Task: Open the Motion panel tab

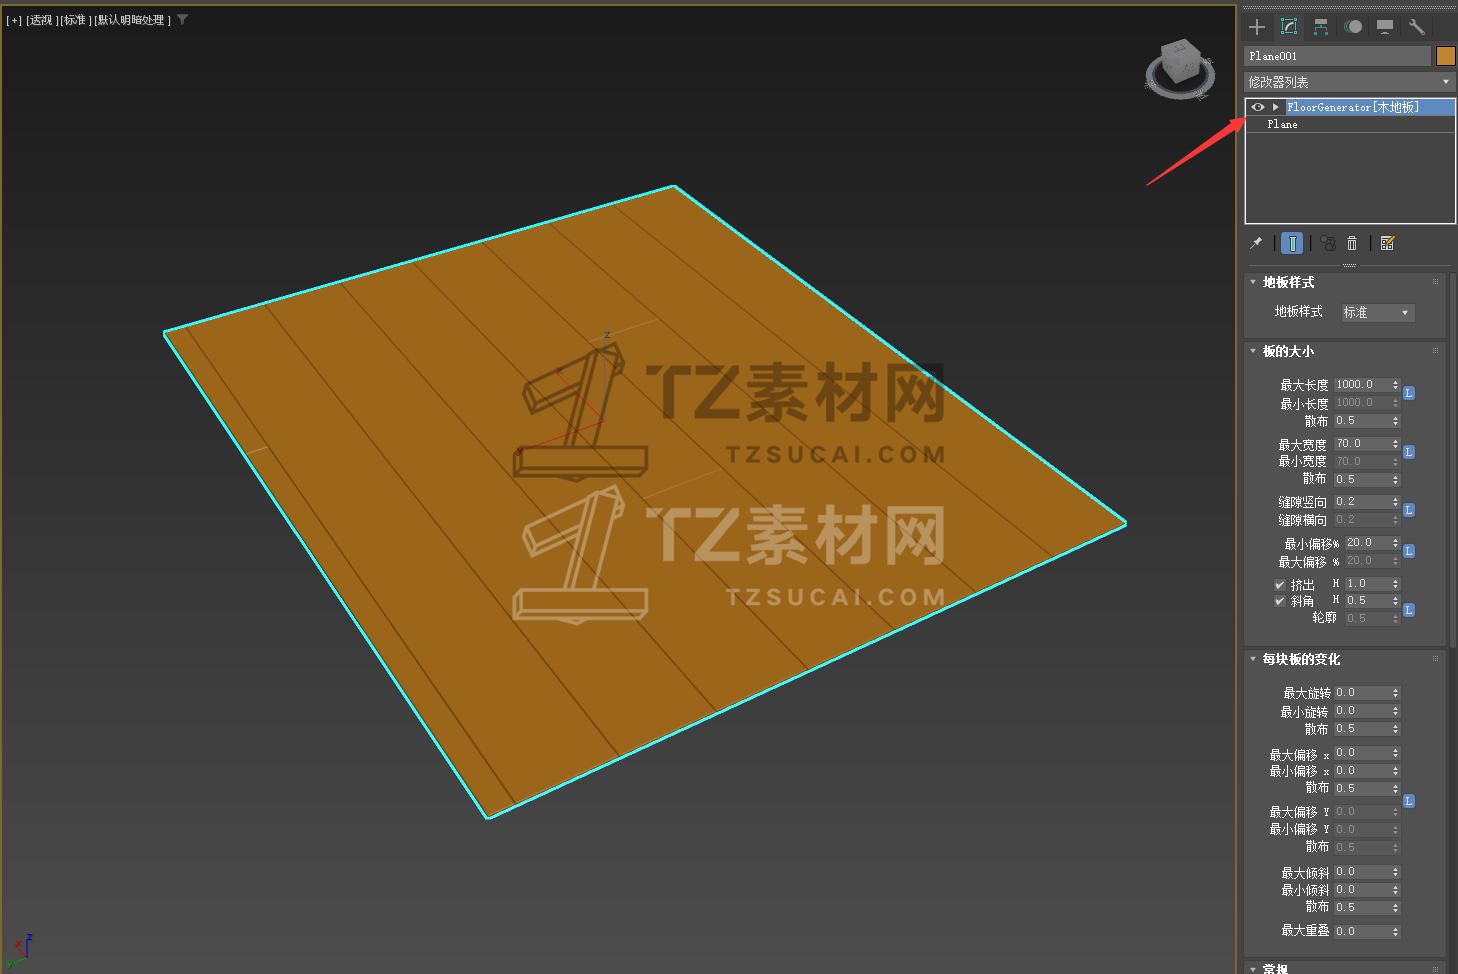Action: 1353,27
